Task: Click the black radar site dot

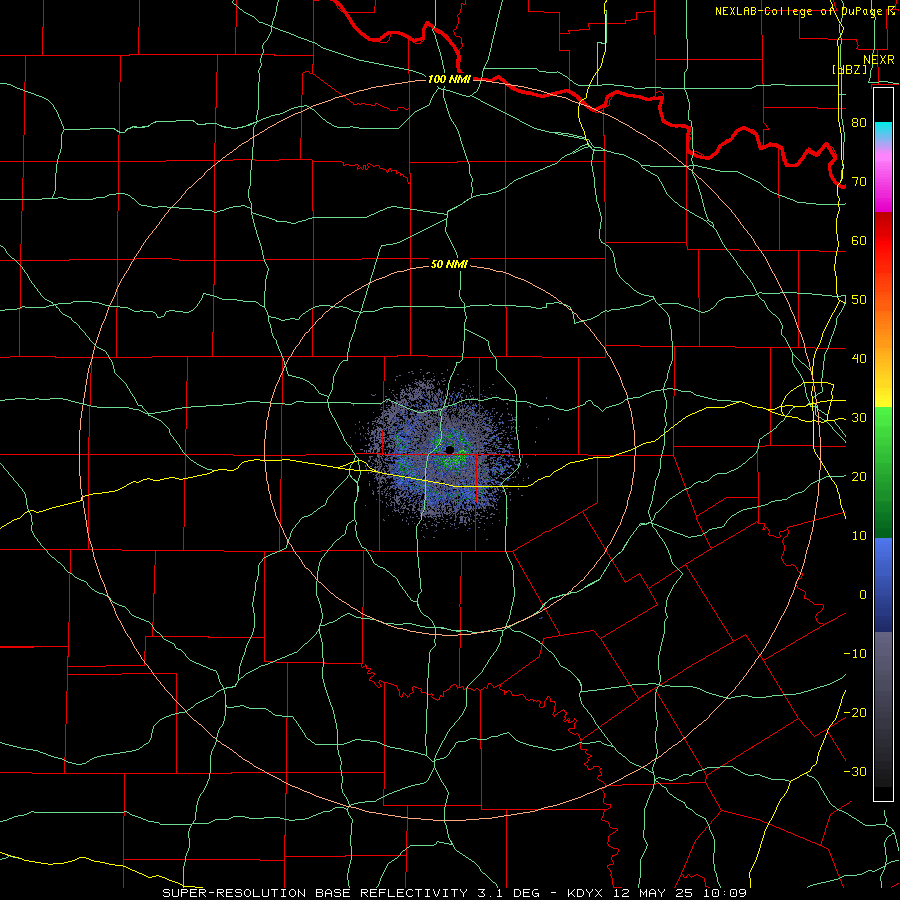Action: 449,449
